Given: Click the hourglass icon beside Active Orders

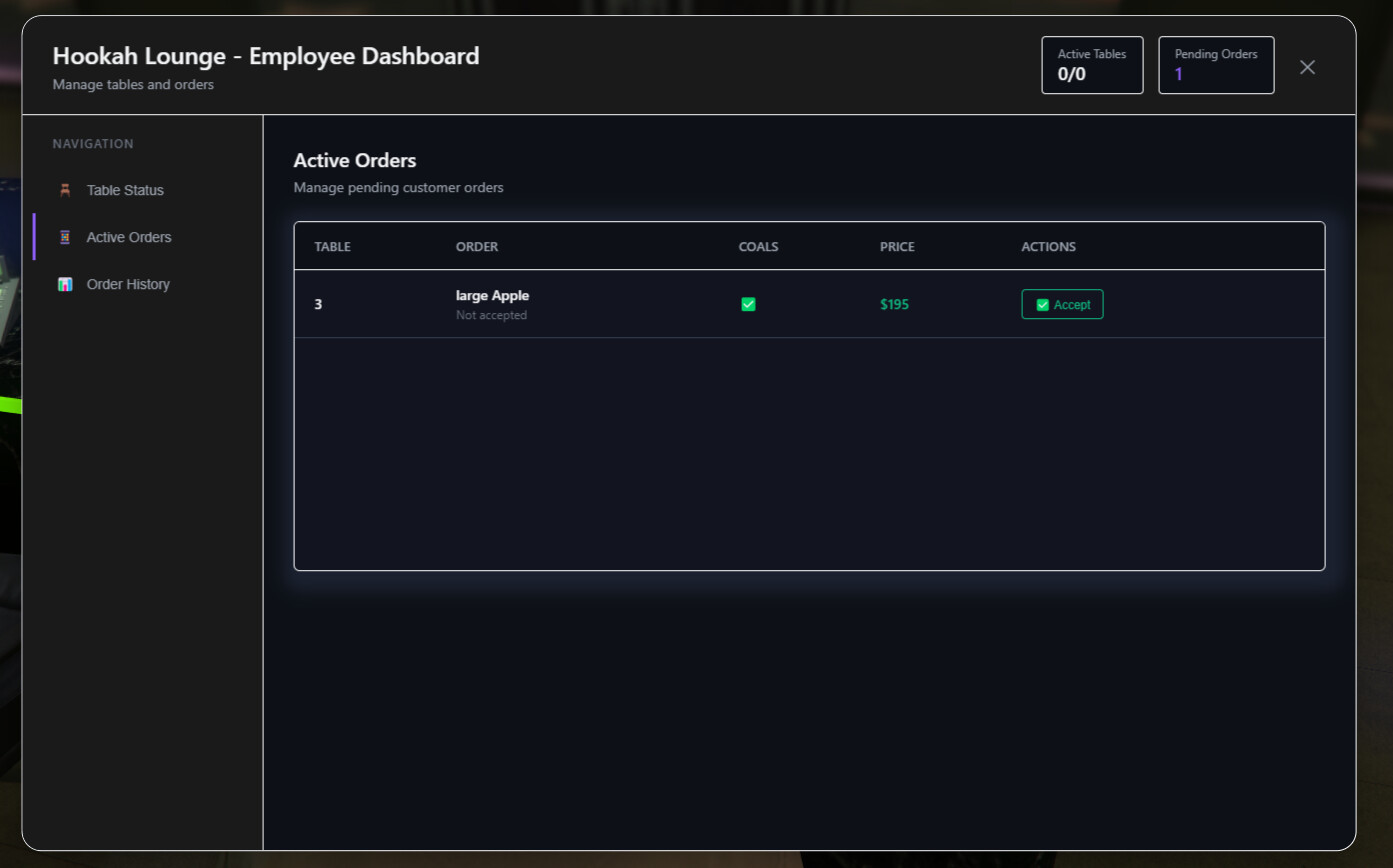Looking at the screenshot, I should point(65,237).
